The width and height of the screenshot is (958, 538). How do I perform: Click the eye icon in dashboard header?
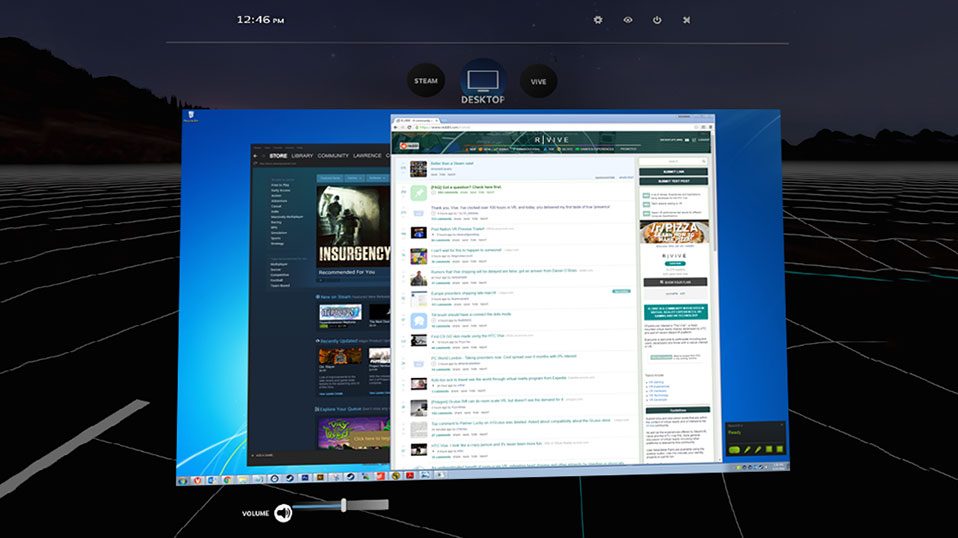[x=627, y=20]
